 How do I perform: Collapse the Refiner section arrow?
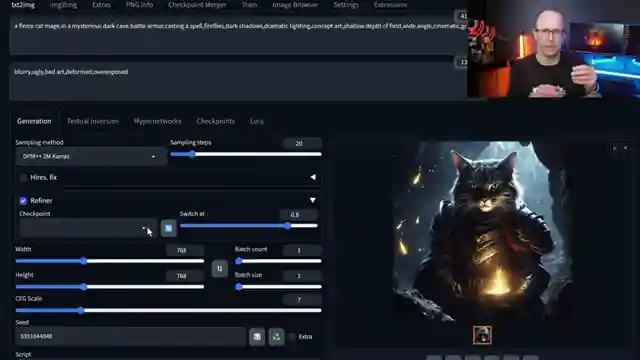pyautogui.click(x=313, y=200)
